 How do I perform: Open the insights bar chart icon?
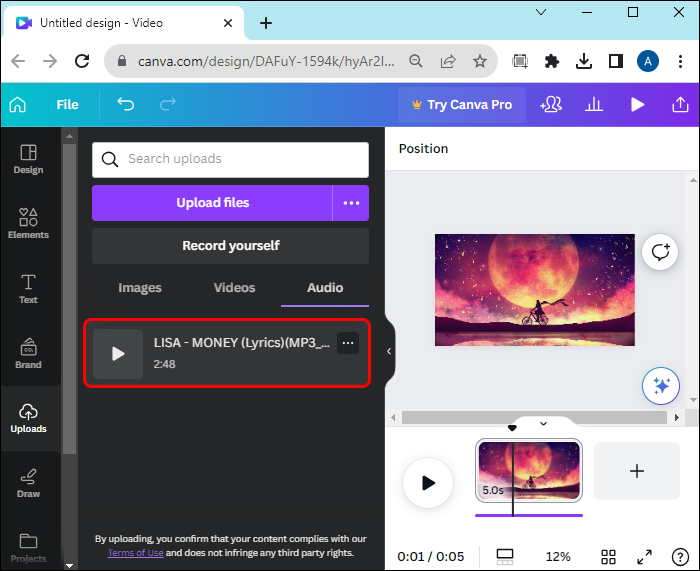pyautogui.click(x=594, y=105)
